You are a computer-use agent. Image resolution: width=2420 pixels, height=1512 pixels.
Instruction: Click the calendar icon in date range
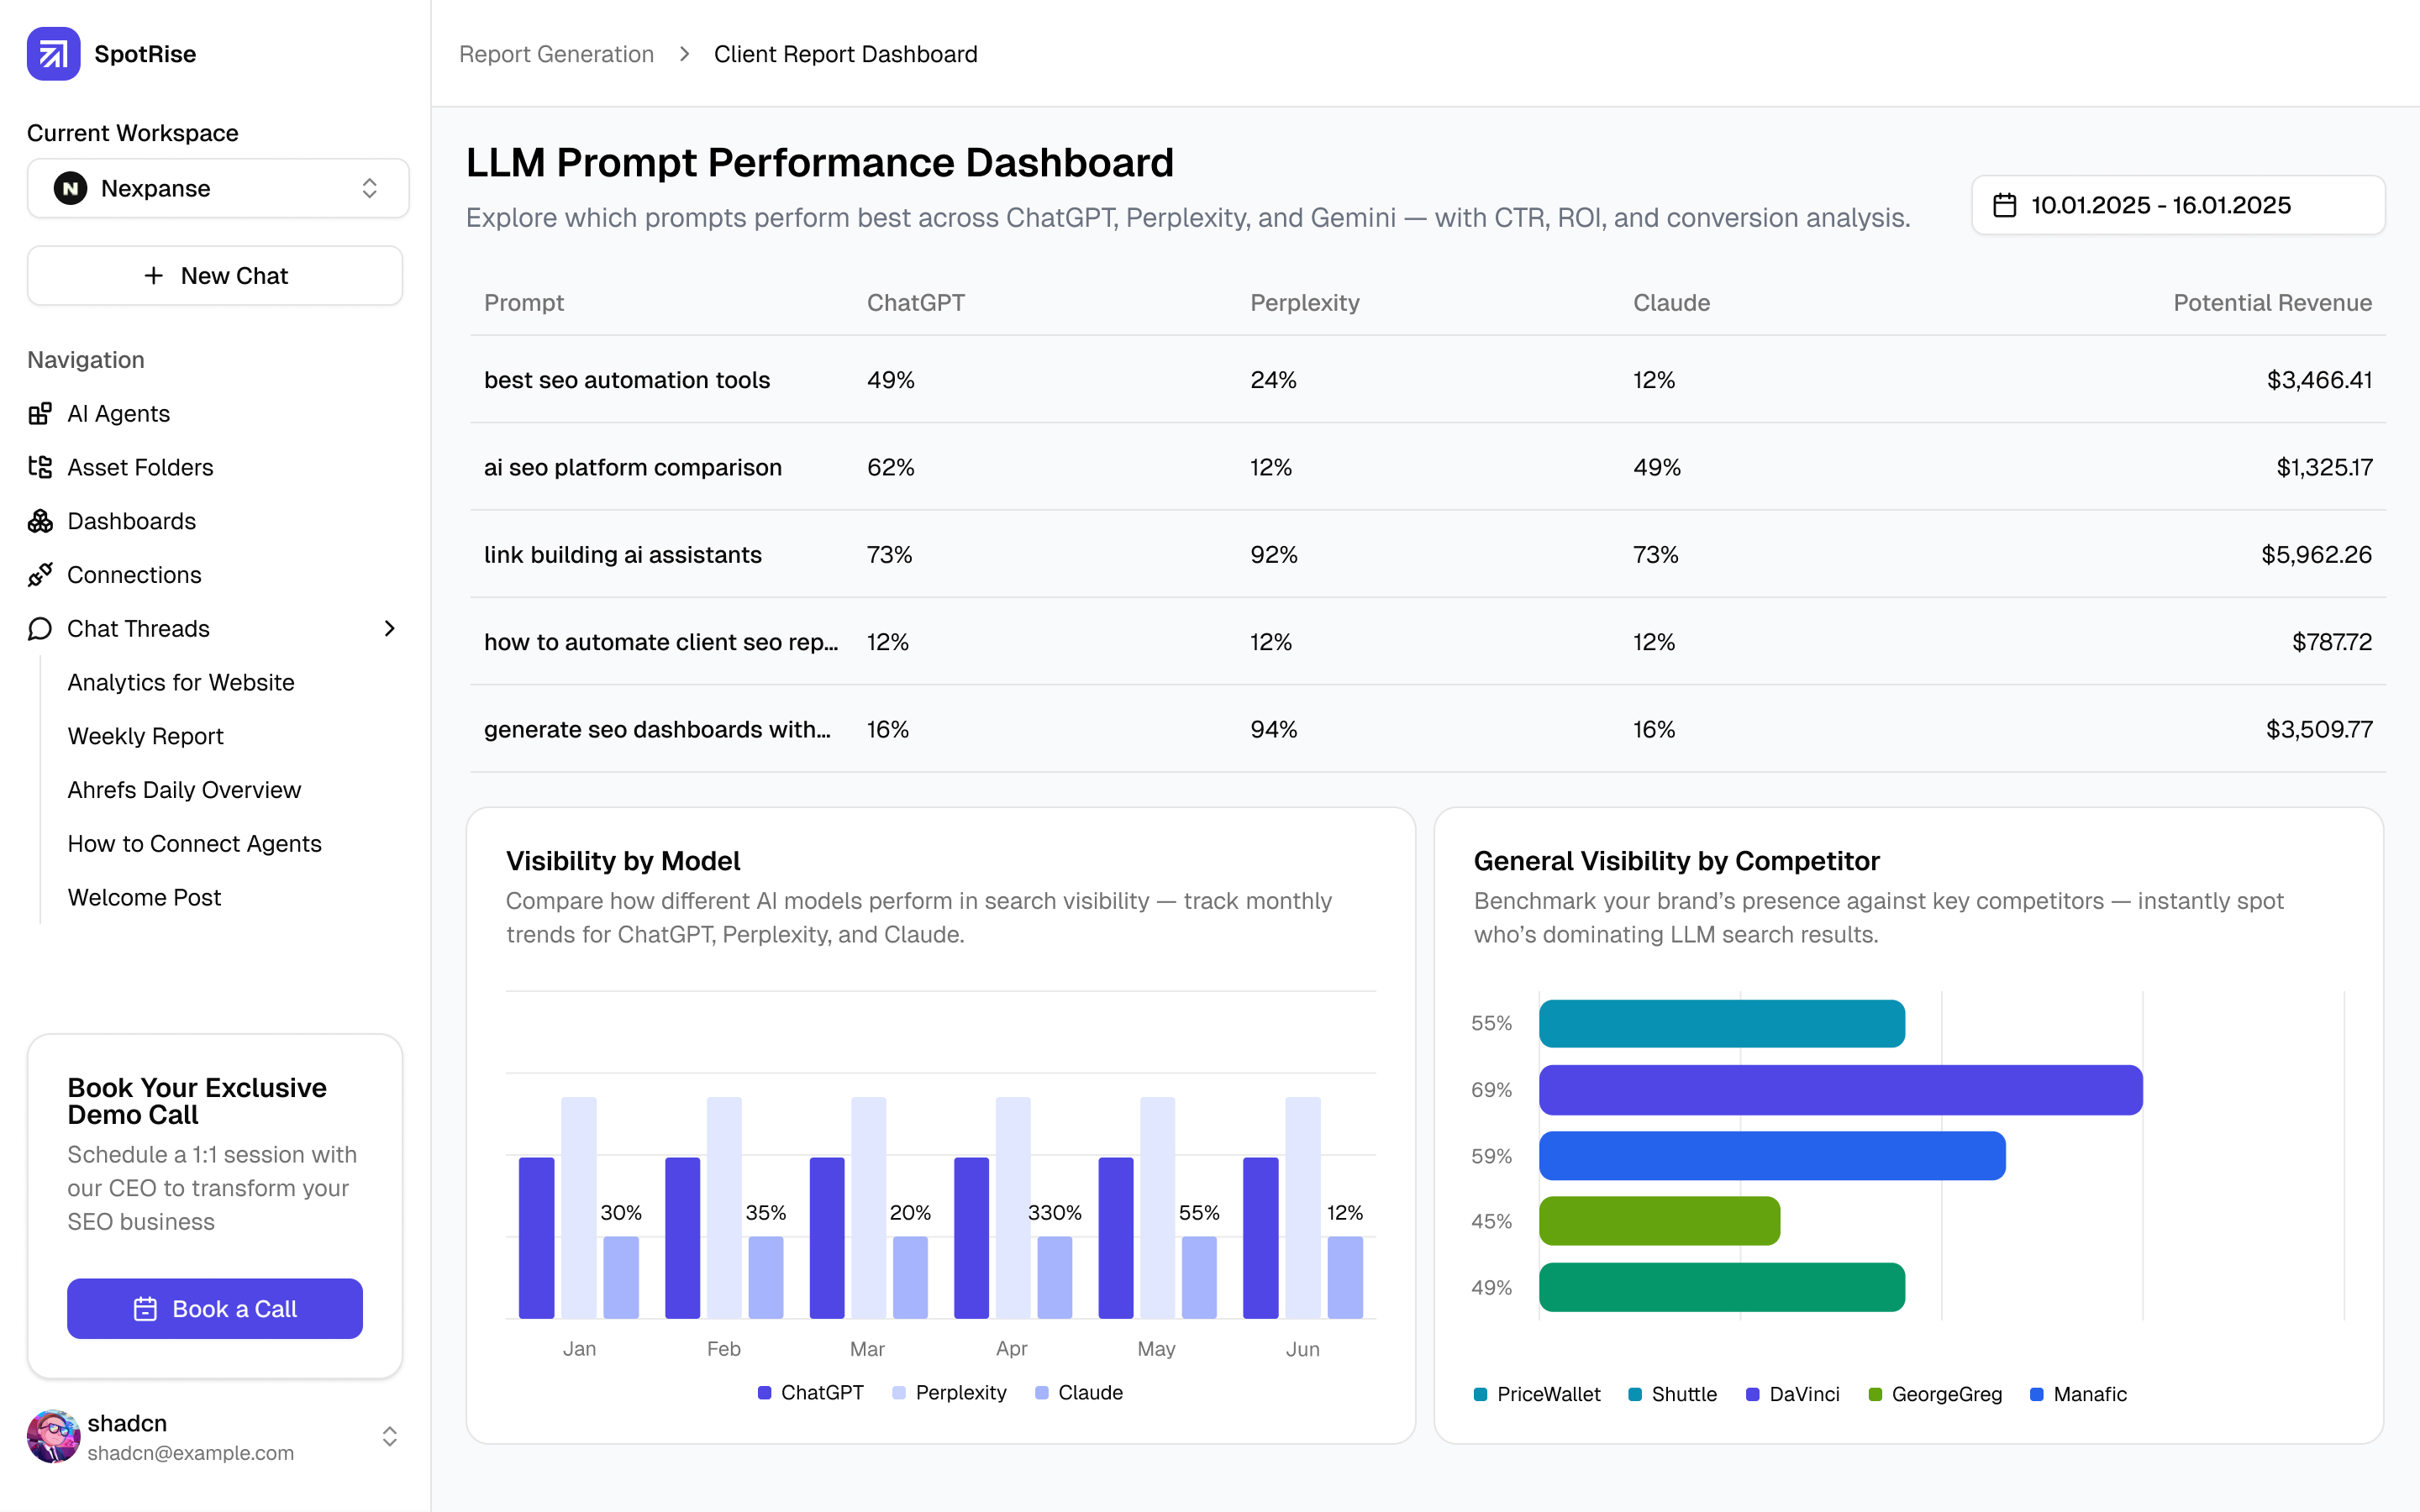tap(2004, 205)
